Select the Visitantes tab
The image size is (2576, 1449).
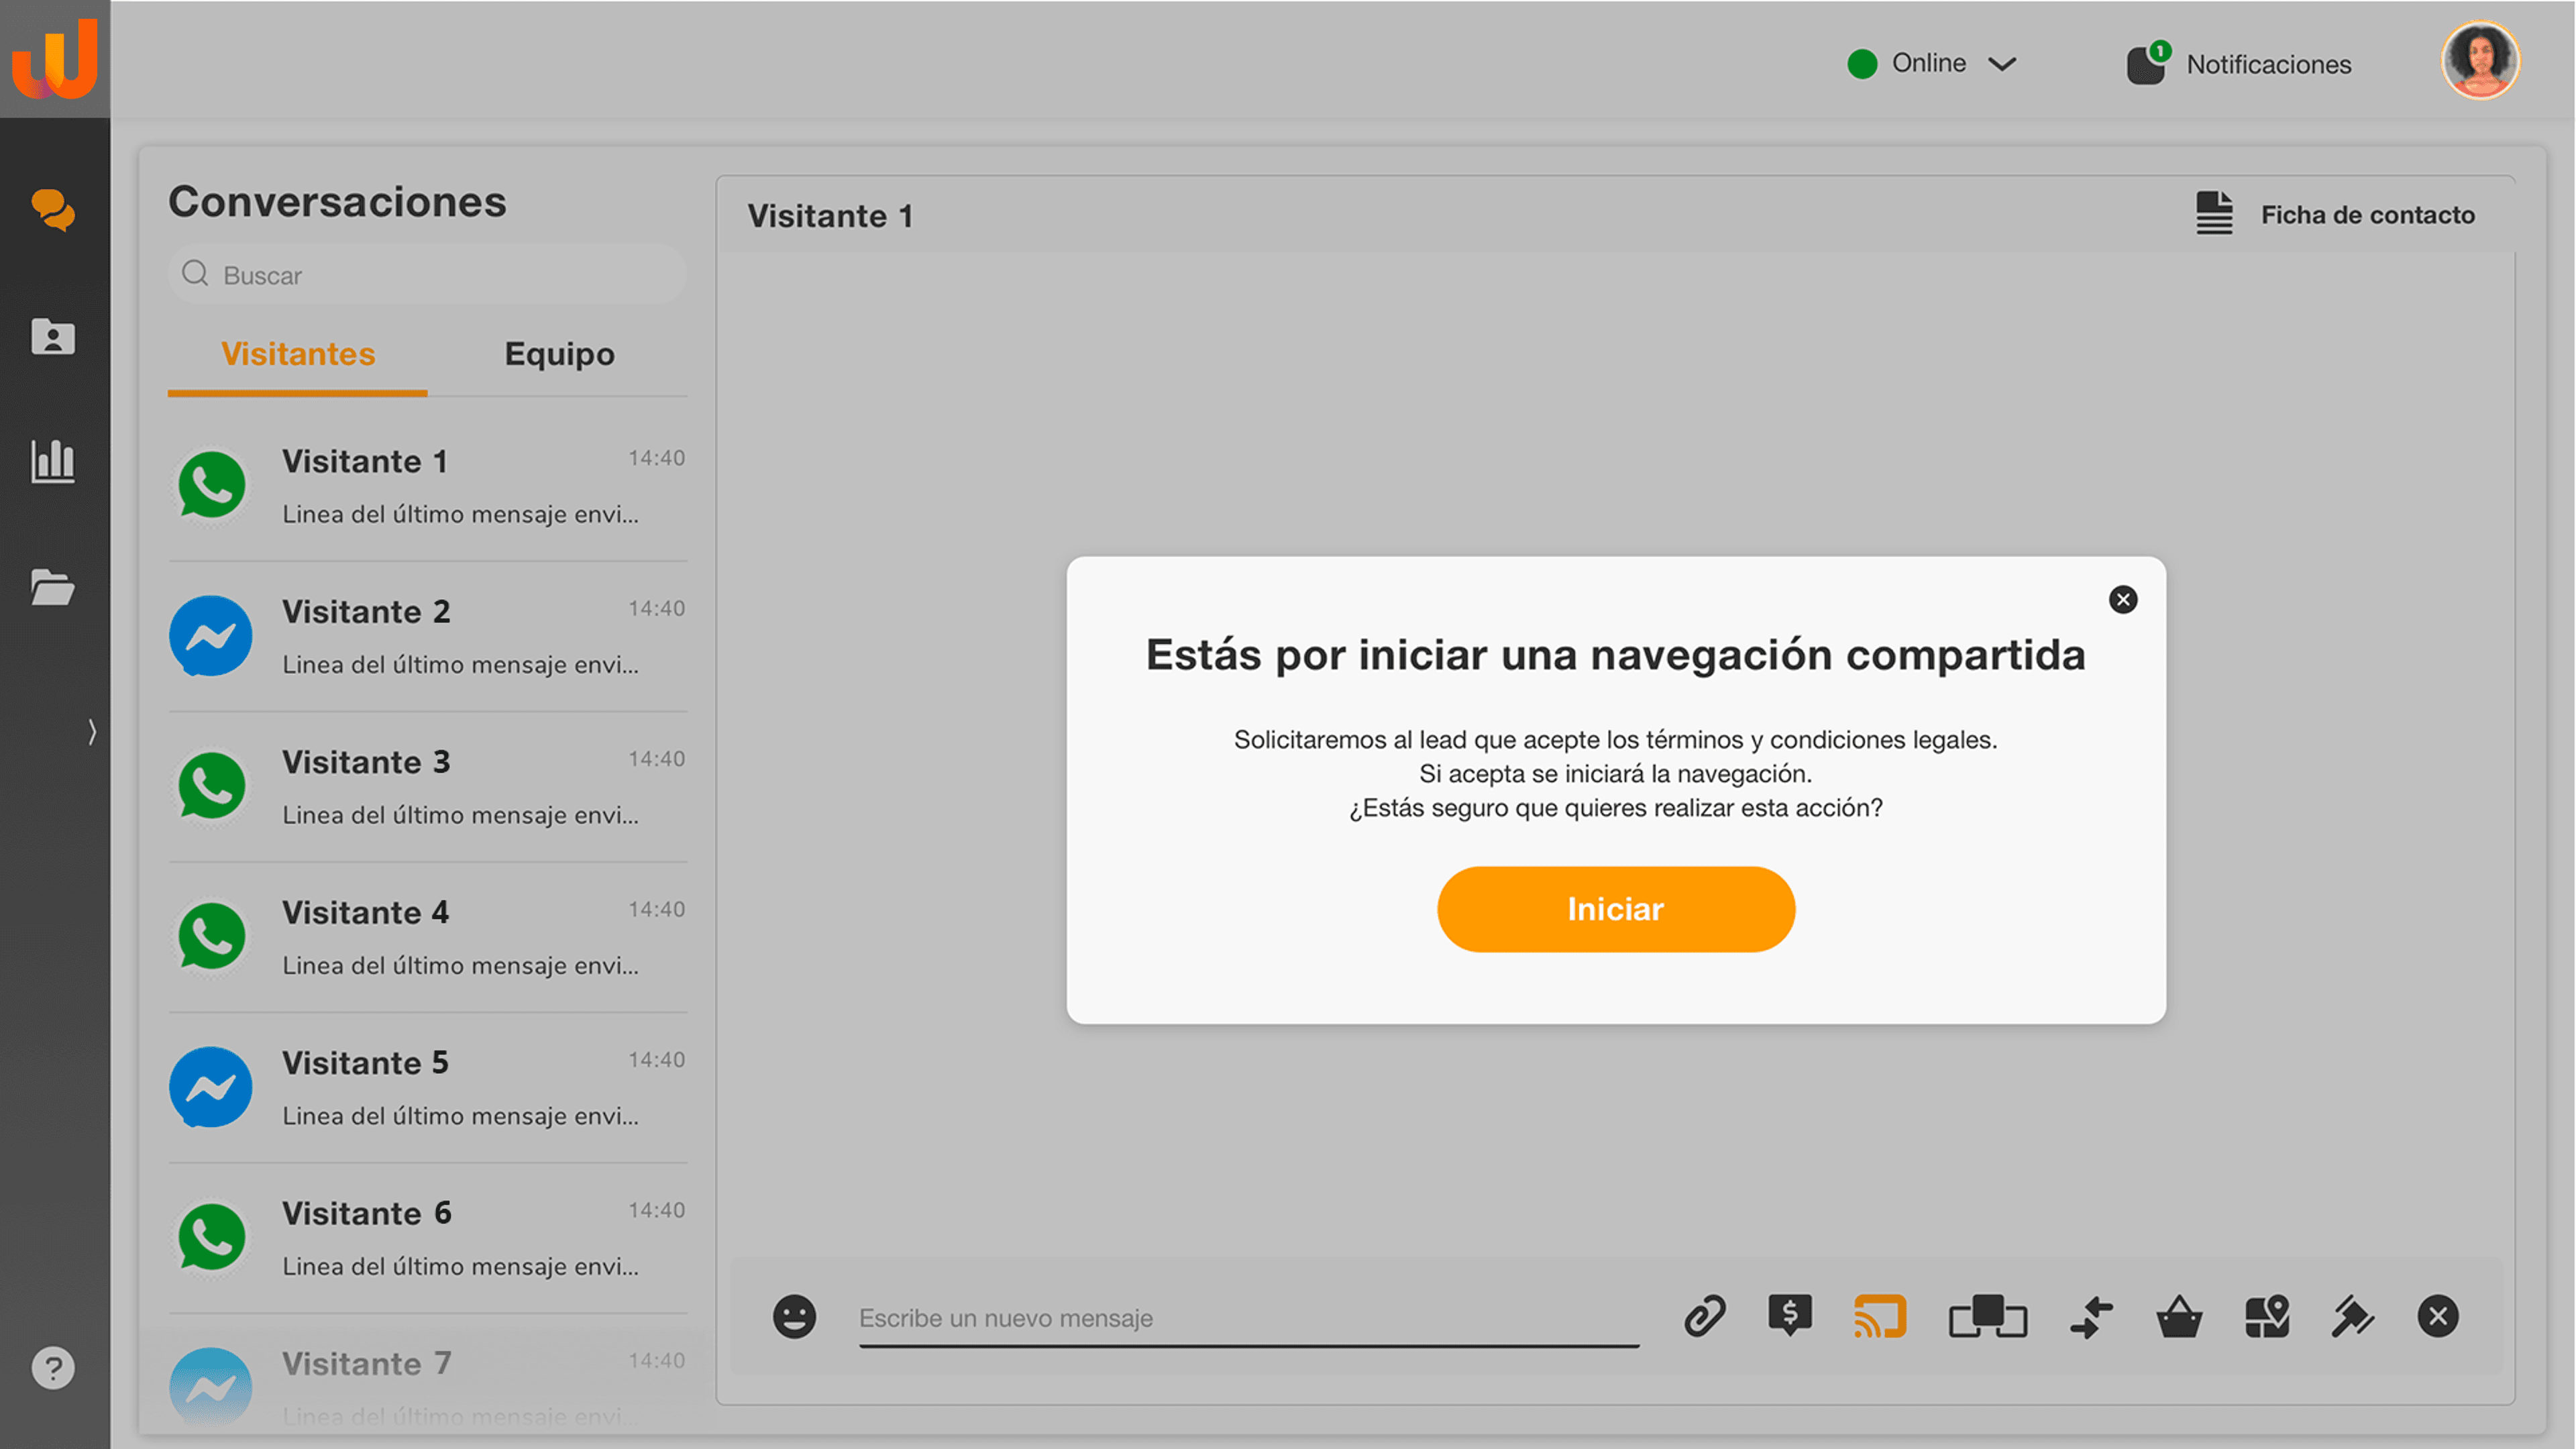pos(298,354)
